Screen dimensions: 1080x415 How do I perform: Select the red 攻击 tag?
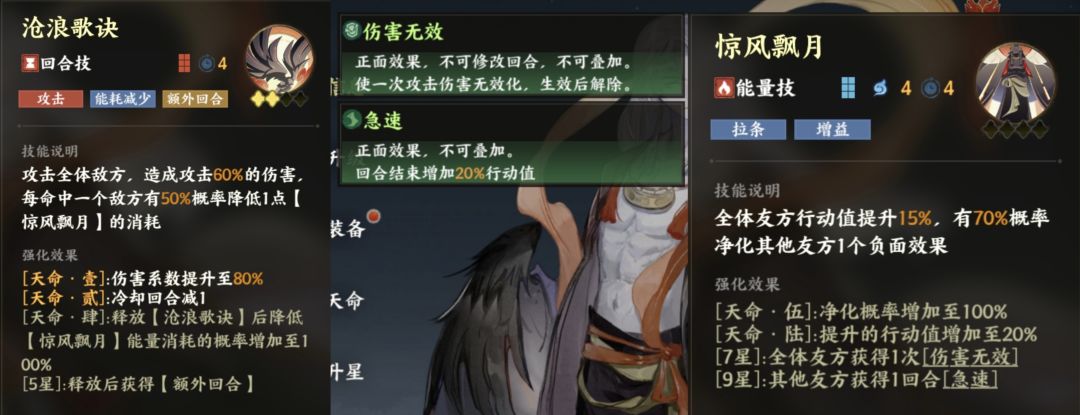click(51, 99)
